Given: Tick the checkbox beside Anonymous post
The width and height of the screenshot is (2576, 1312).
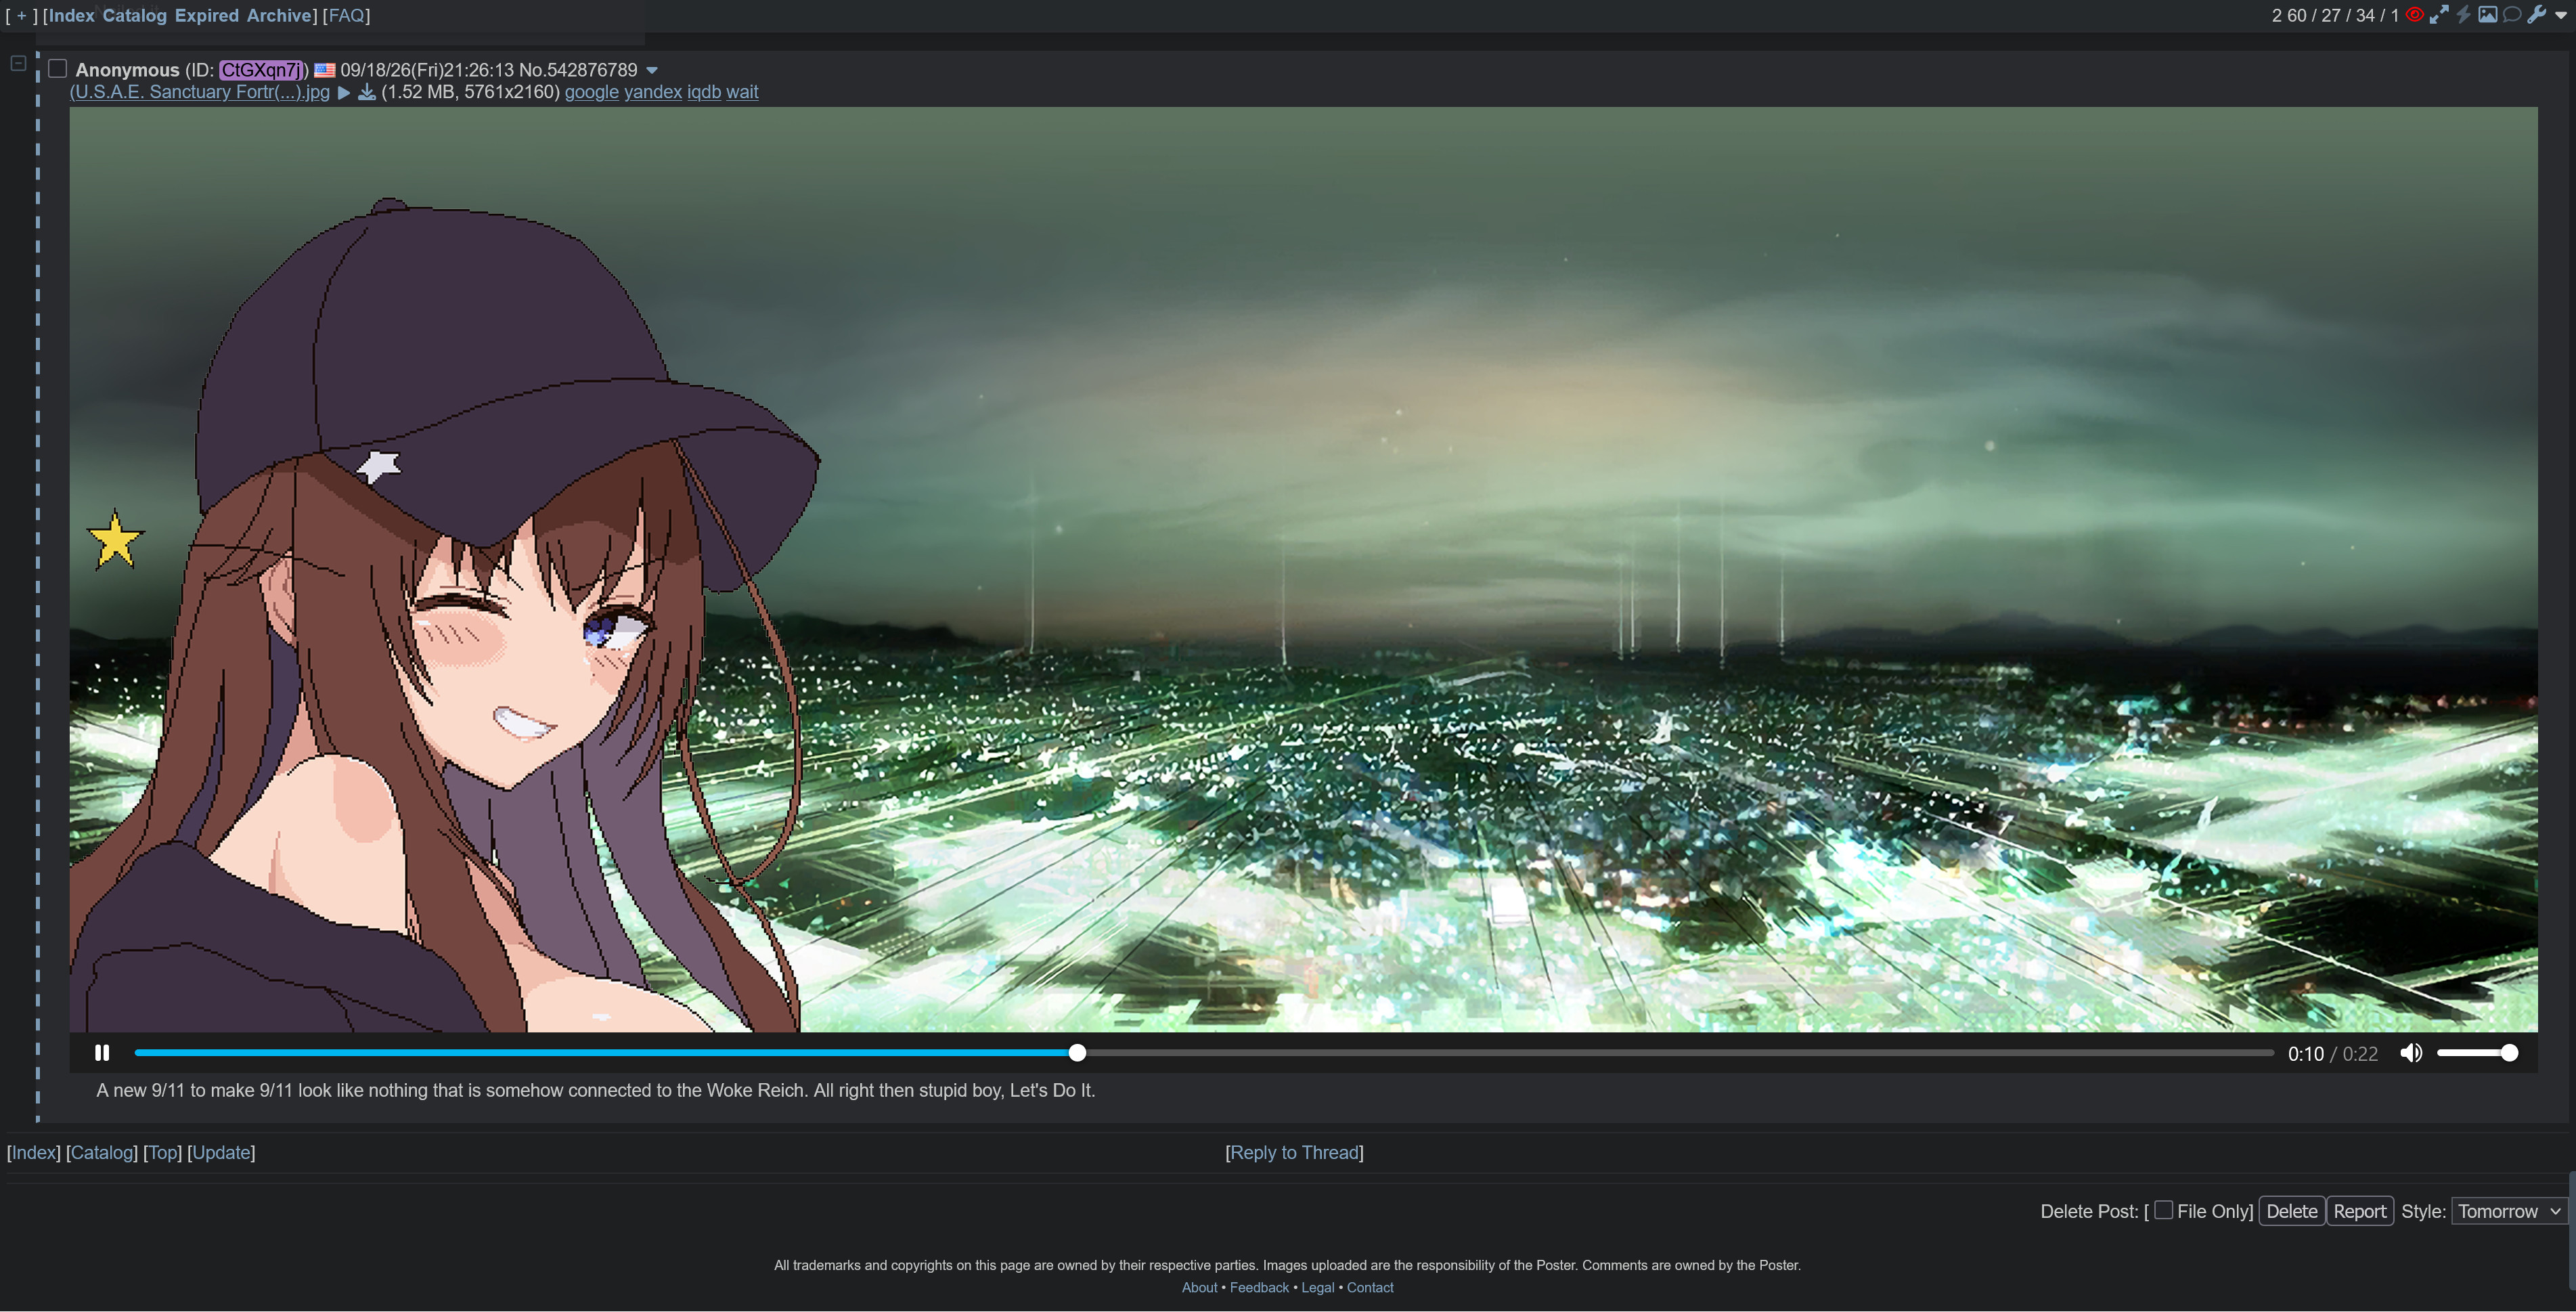Looking at the screenshot, I should point(58,69).
